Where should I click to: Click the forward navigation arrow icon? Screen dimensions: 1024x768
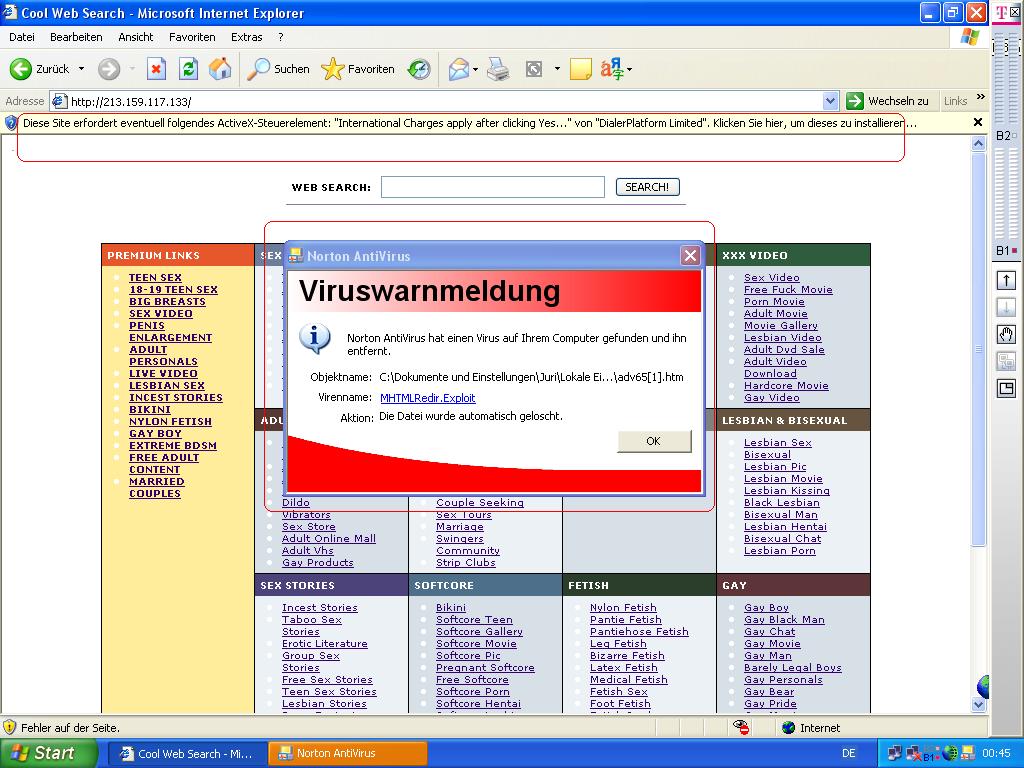(109, 69)
